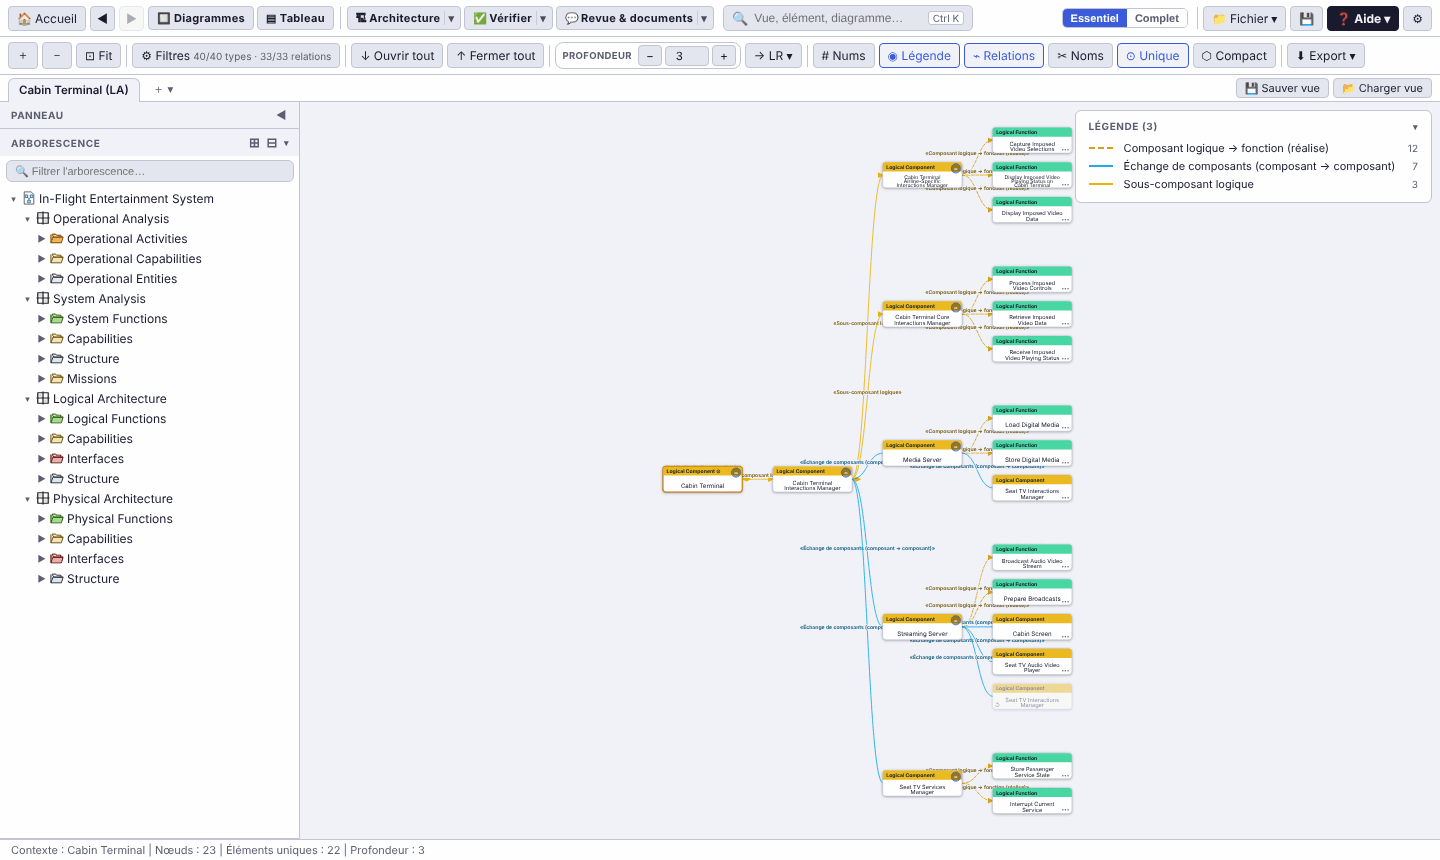Click Charger vue button
Screen dimensions: 1440x860
click(x=1382, y=88)
